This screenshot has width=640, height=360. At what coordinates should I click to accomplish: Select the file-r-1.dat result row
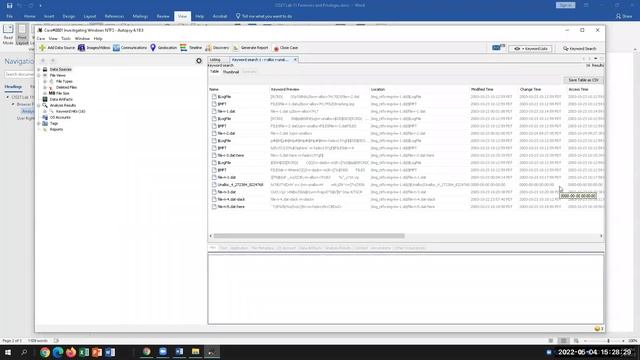pyautogui.click(x=406, y=111)
